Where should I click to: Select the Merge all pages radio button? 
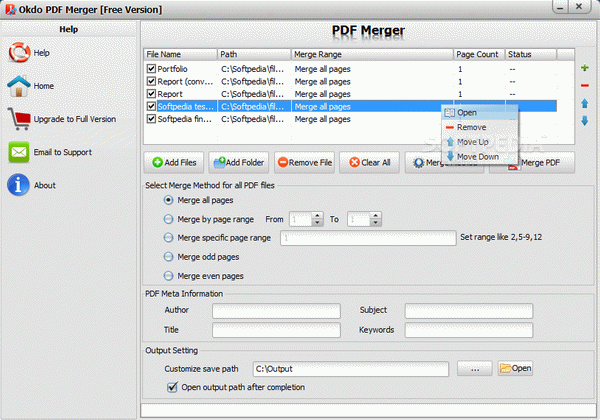tap(168, 200)
